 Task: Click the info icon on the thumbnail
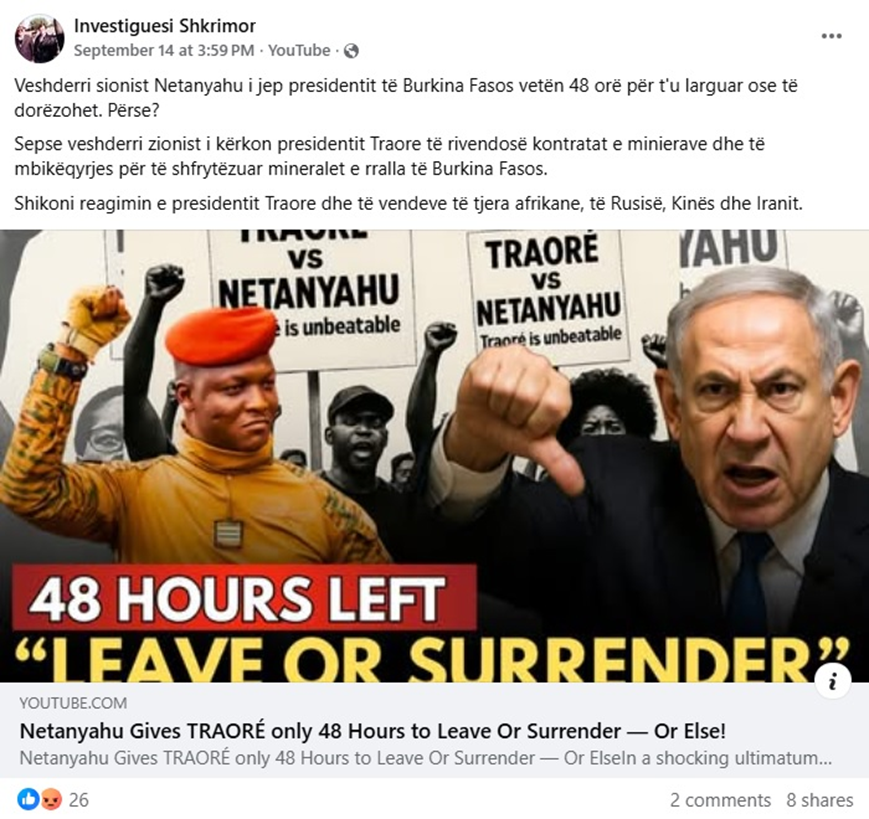tap(832, 681)
